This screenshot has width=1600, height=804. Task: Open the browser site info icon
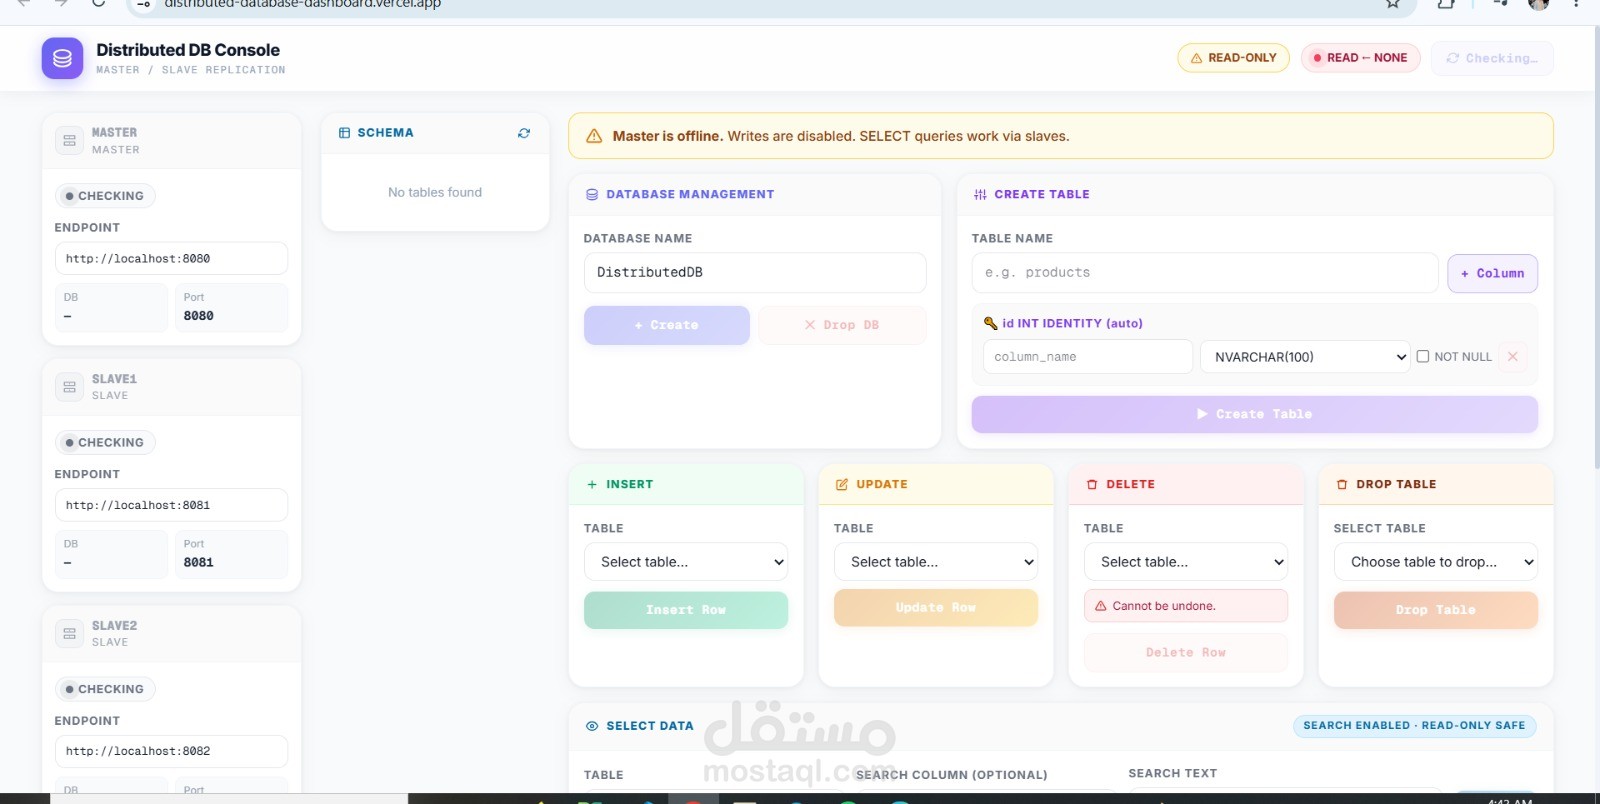pos(144,3)
